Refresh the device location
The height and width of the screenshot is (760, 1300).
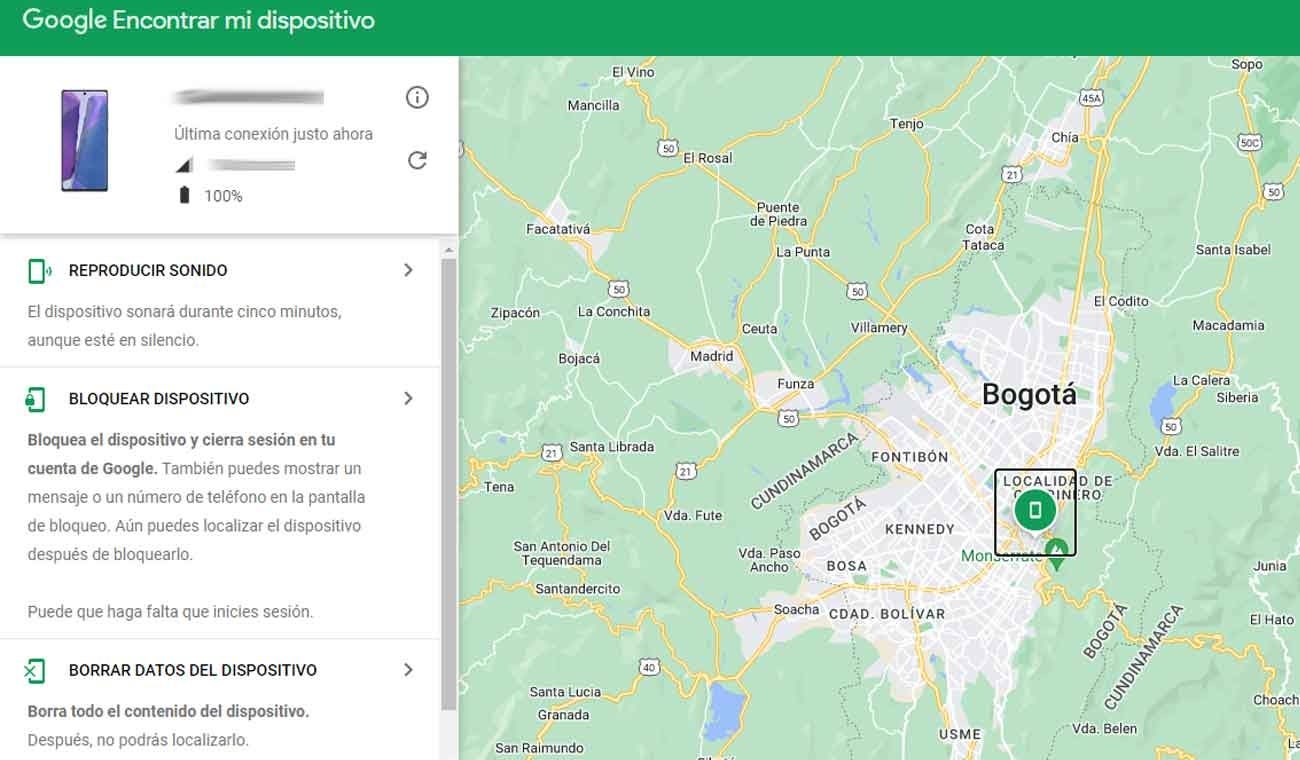pyautogui.click(x=417, y=160)
